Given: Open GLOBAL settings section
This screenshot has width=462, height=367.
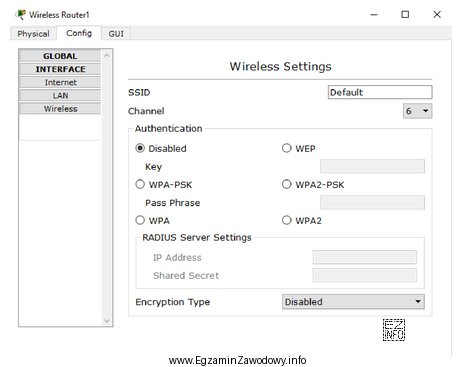Looking at the screenshot, I should [60, 56].
